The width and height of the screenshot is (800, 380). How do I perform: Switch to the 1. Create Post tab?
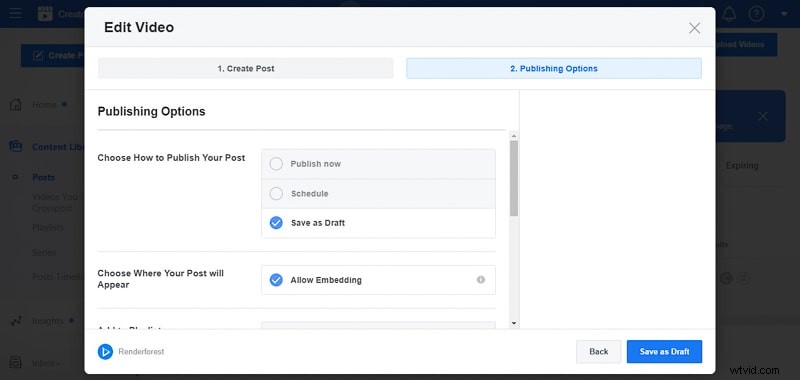[246, 68]
